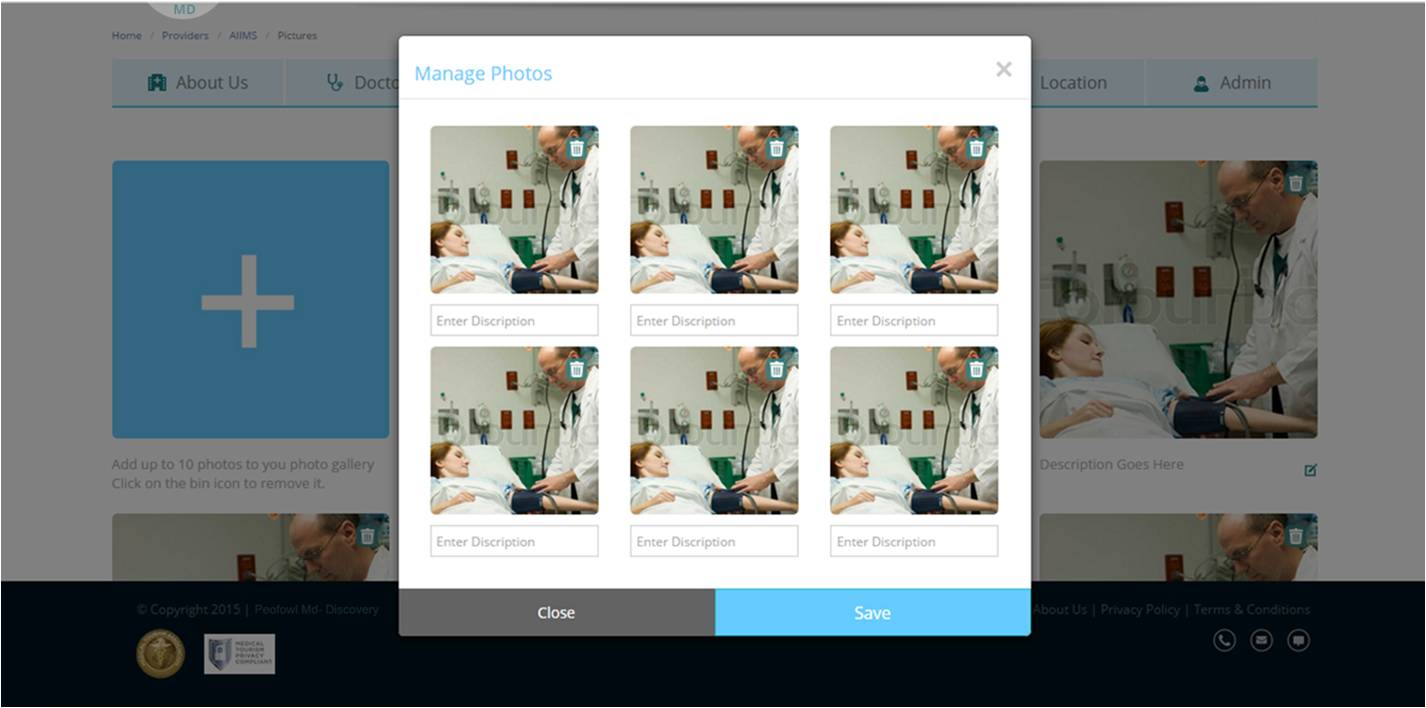Click the 'Description Goes Here' caption text
1426x708 pixels.
tap(1111, 464)
